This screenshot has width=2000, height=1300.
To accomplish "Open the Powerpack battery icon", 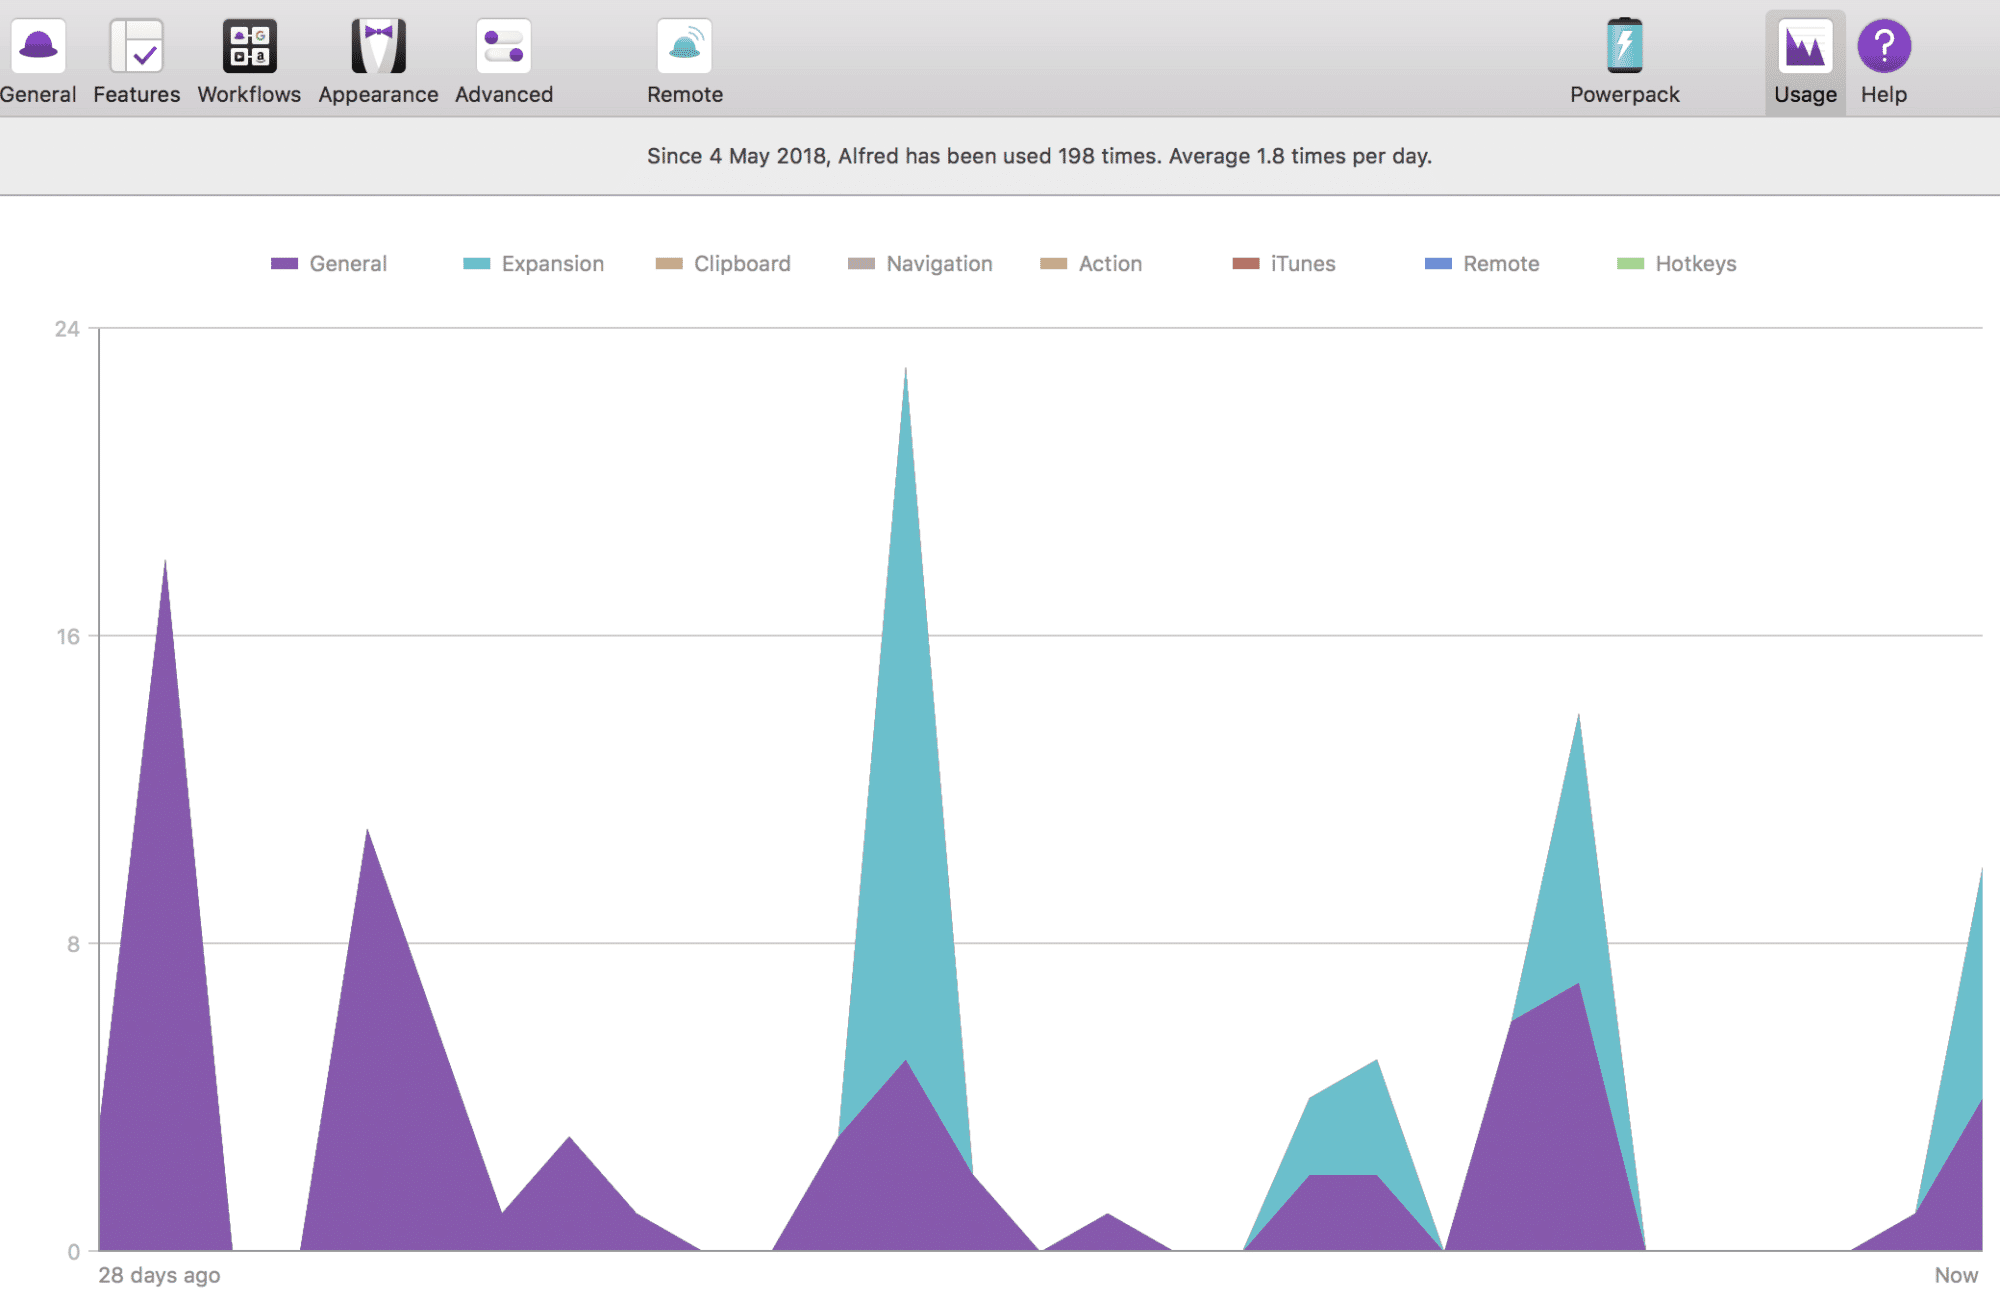I will pos(1625,46).
